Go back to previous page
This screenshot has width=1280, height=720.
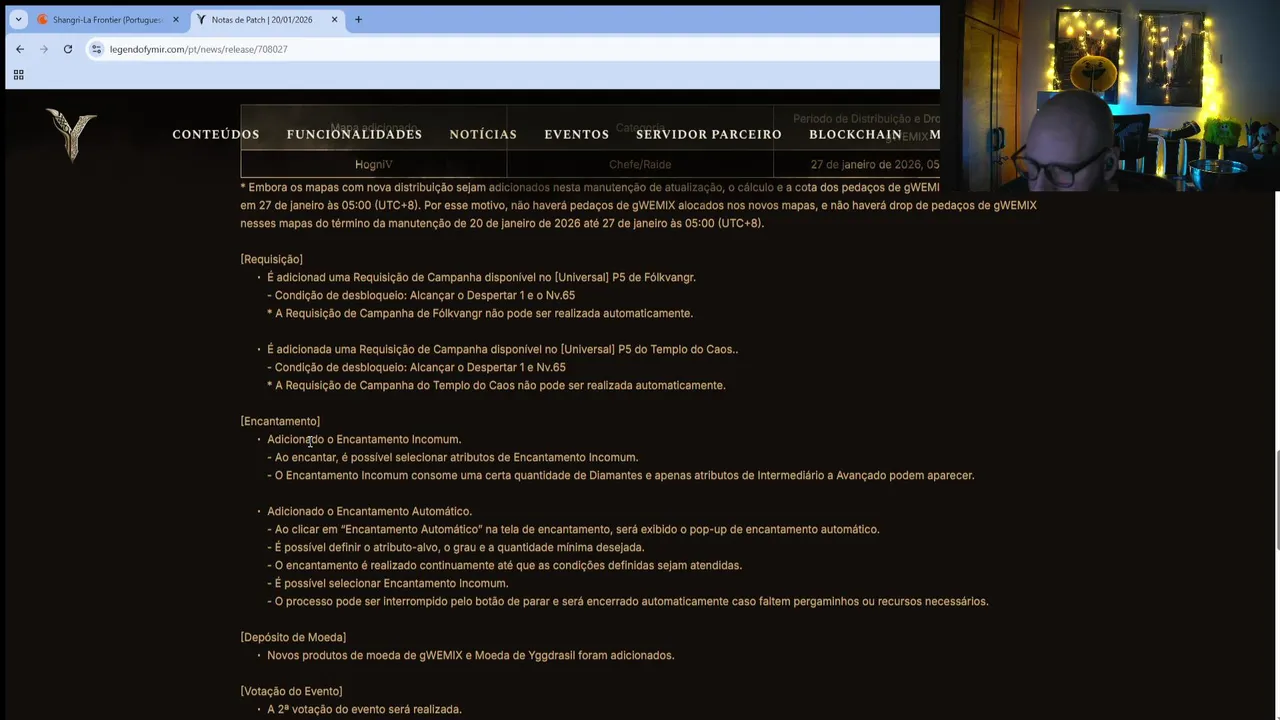click(19, 49)
